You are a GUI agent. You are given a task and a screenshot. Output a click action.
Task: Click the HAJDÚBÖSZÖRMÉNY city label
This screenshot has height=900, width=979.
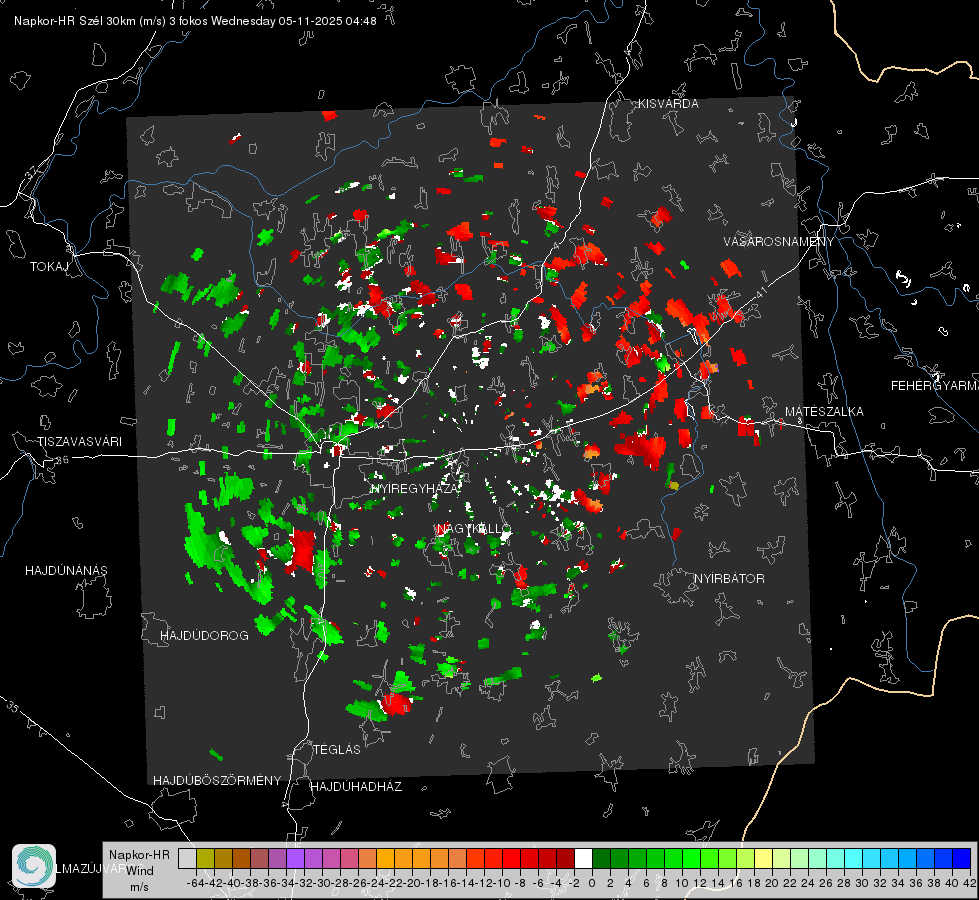(x=217, y=781)
